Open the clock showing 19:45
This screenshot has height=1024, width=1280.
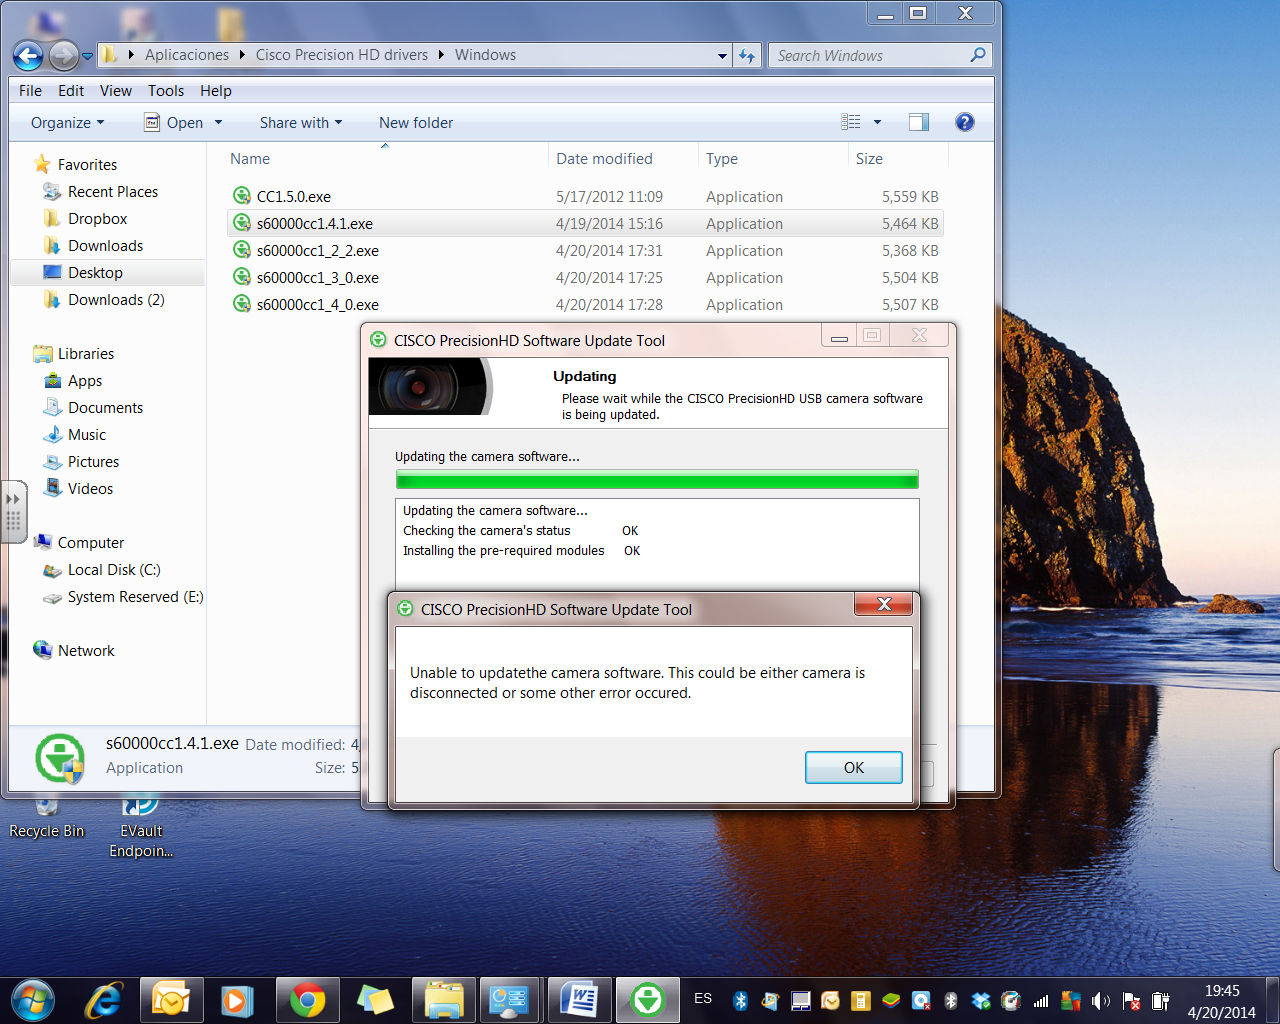(1221, 1001)
